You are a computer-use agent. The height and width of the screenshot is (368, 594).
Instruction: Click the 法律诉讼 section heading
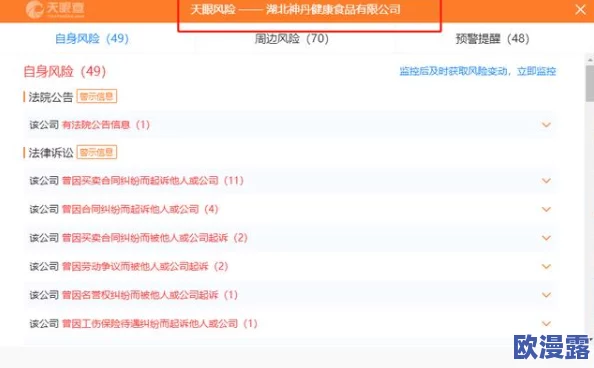pyautogui.click(x=51, y=153)
